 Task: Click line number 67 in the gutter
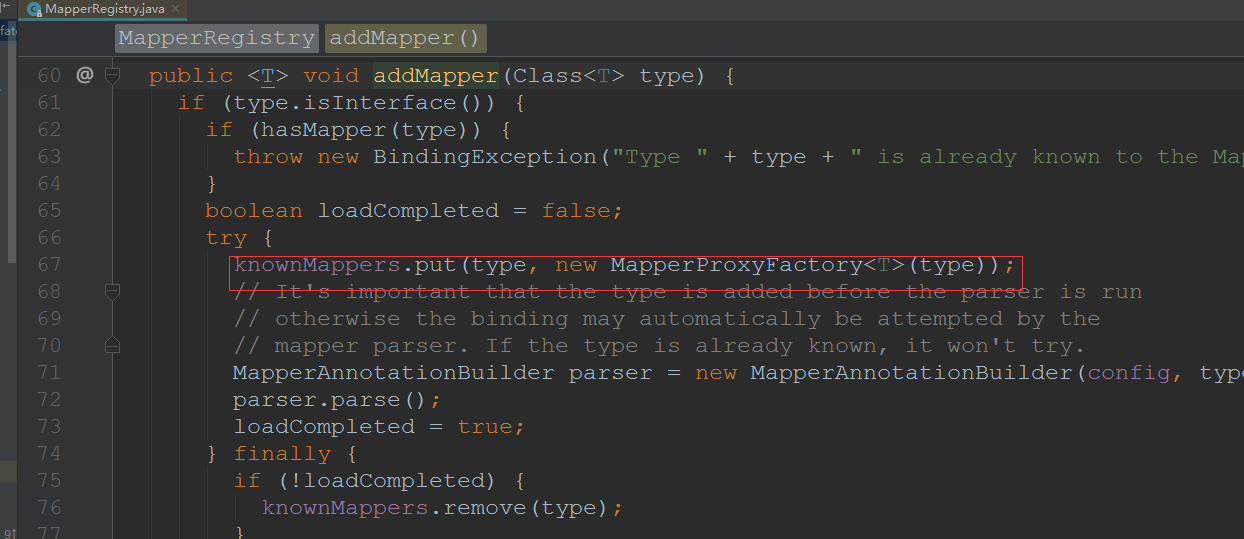50,264
